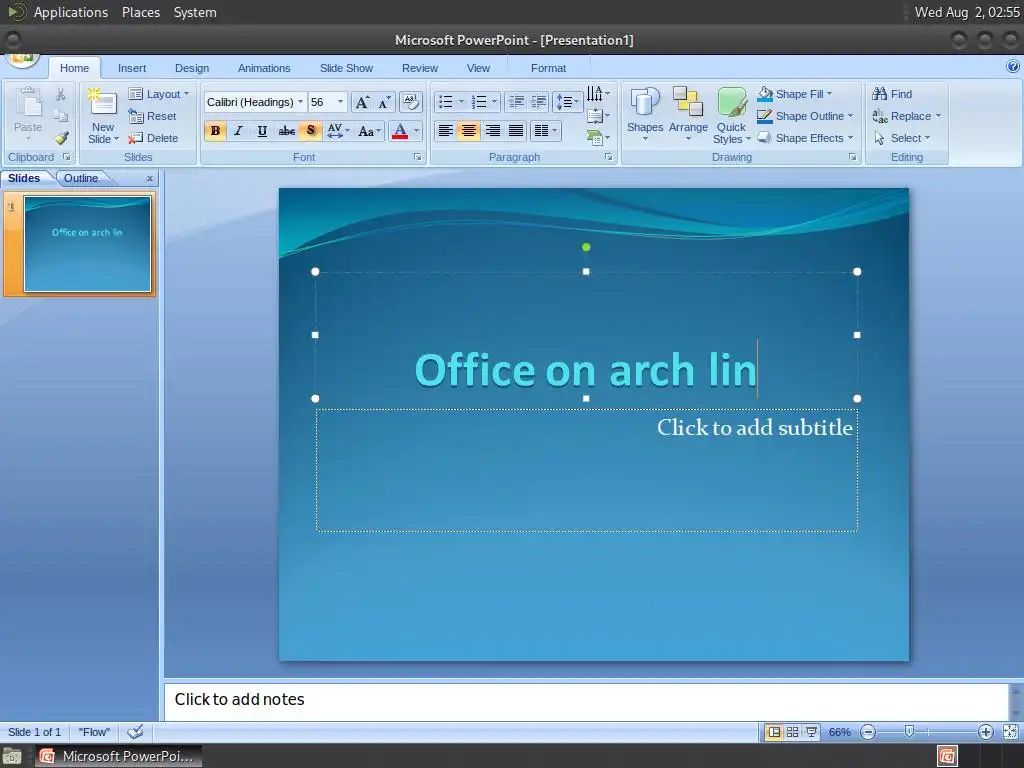Select the Format Painter brush
Viewport: 1024px width, 768px height.
click(x=61, y=138)
